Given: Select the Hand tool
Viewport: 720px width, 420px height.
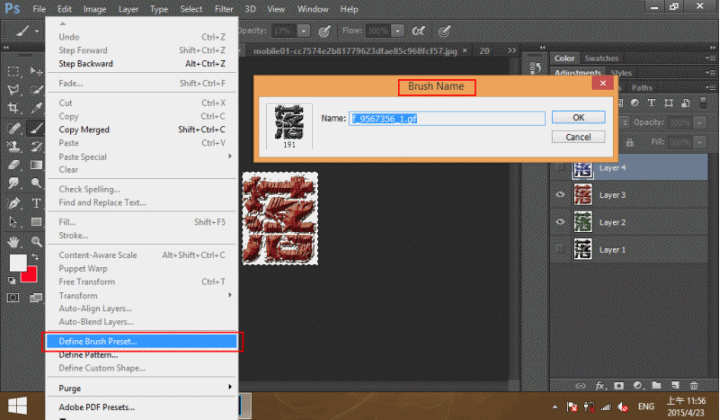Looking at the screenshot, I should point(13,241).
